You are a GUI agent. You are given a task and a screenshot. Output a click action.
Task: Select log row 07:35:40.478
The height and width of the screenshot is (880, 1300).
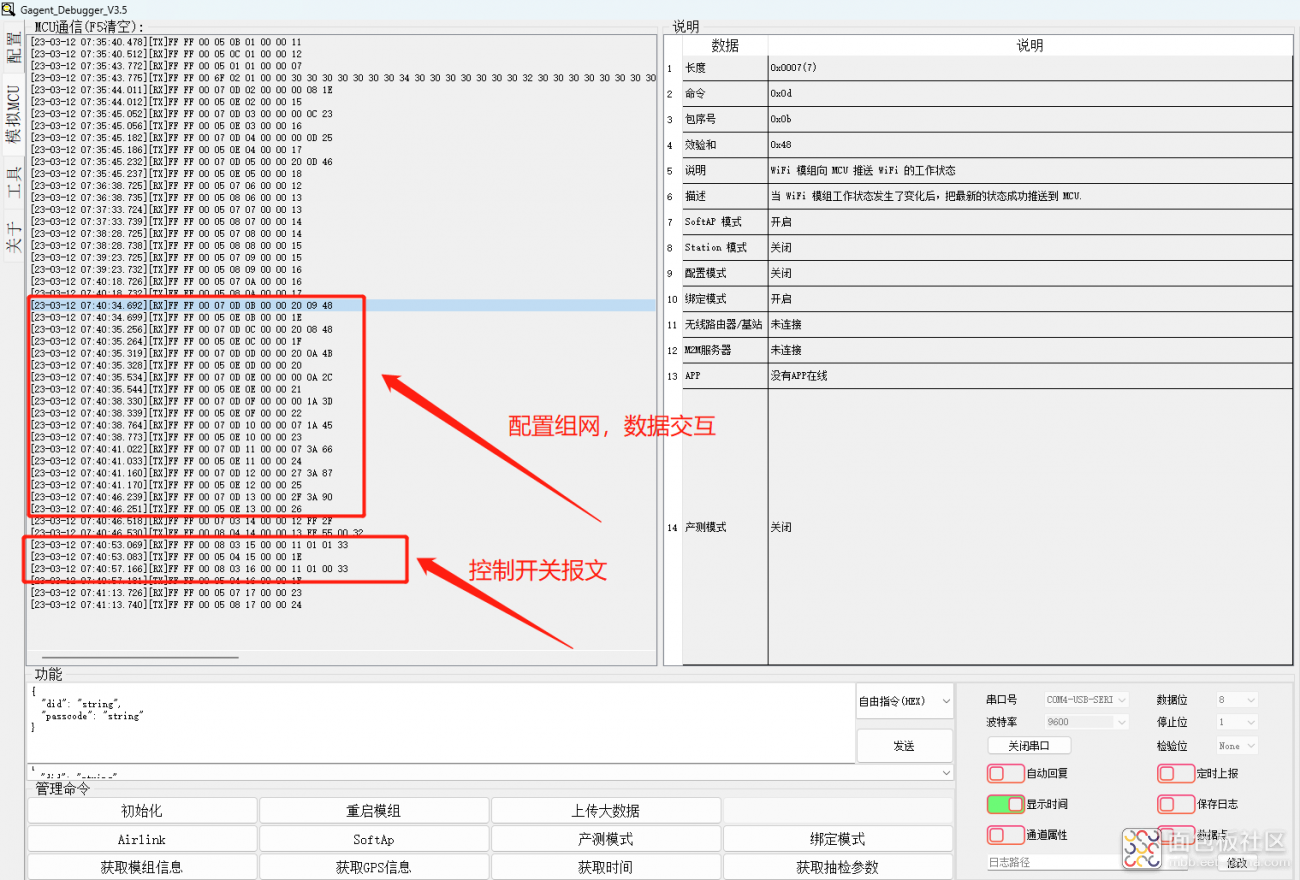(x=341, y=42)
